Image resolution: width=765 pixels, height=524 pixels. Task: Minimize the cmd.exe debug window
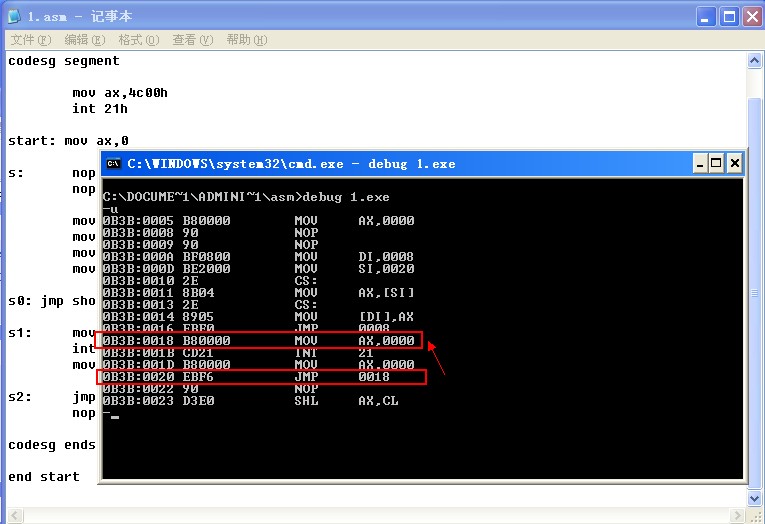(699, 163)
